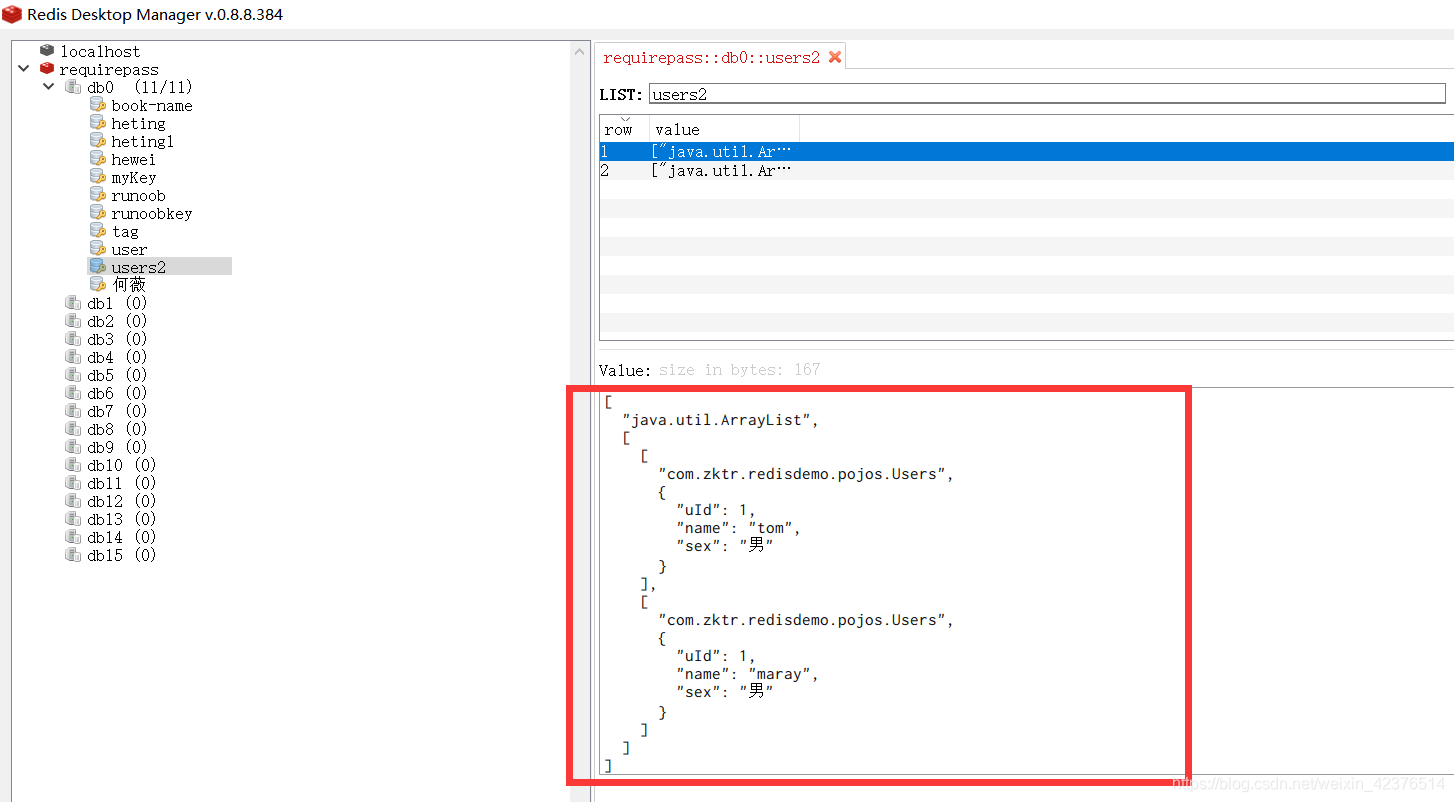Viewport: 1454px width, 802px height.
Task: Click the size in bytes: 167 text
Action: click(x=739, y=370)
